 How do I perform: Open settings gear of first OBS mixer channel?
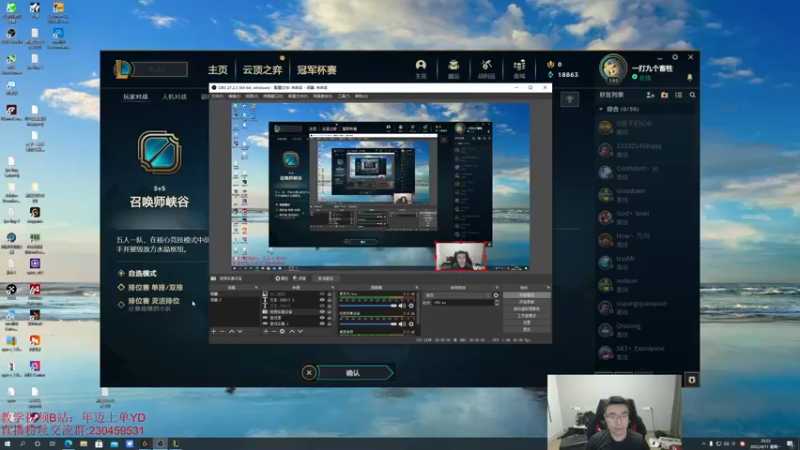tap(411, 306)
